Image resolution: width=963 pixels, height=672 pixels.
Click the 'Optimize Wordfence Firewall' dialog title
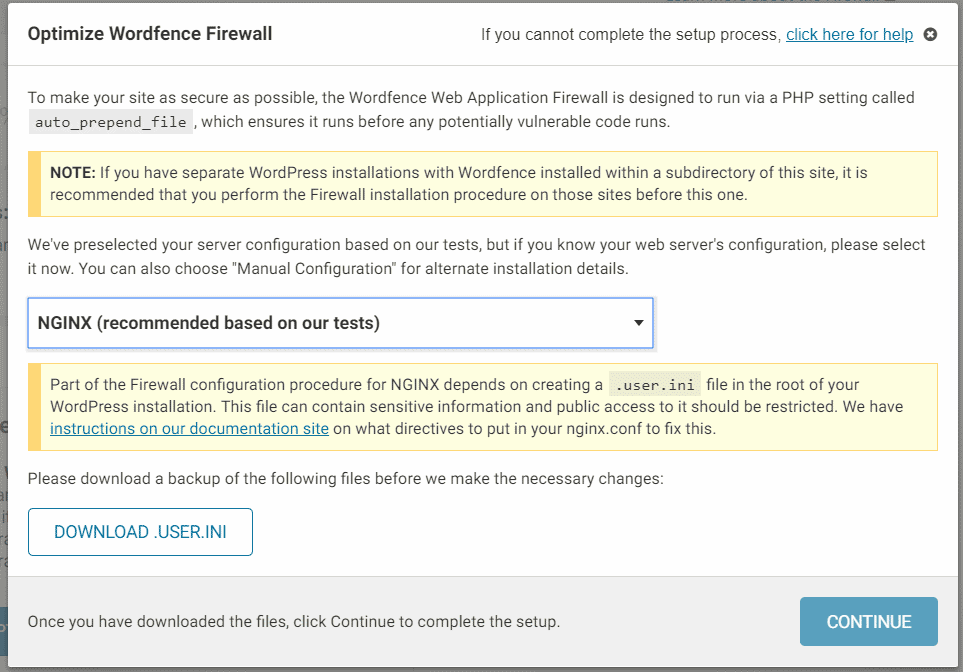coord(150,34)
